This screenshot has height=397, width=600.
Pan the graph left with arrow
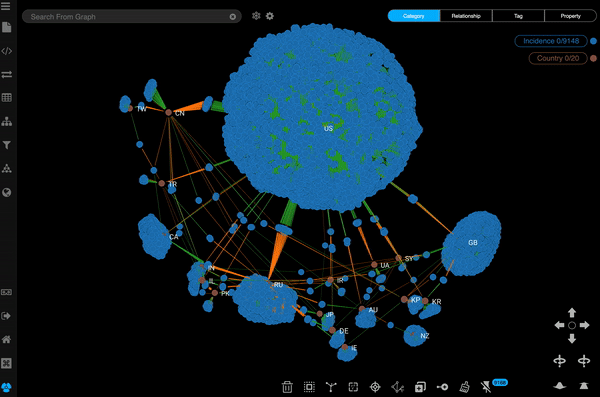coord(559,325)
